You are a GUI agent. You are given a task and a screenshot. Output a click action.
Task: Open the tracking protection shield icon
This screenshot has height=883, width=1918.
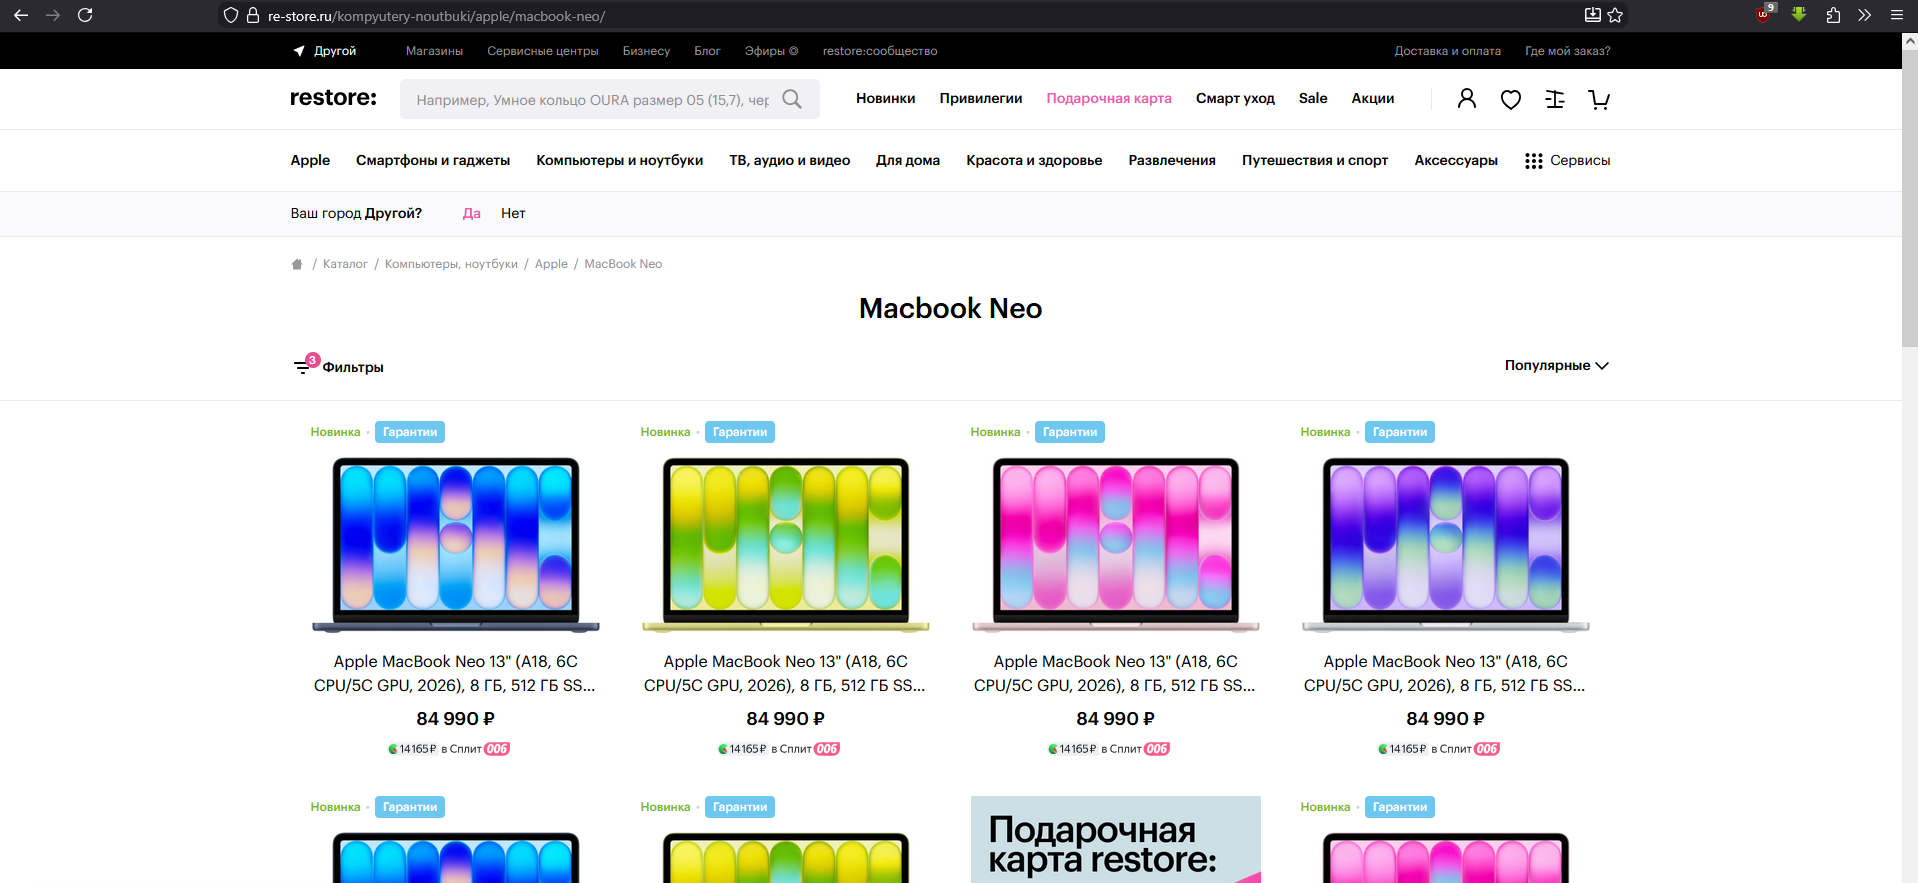click(231, 16)
